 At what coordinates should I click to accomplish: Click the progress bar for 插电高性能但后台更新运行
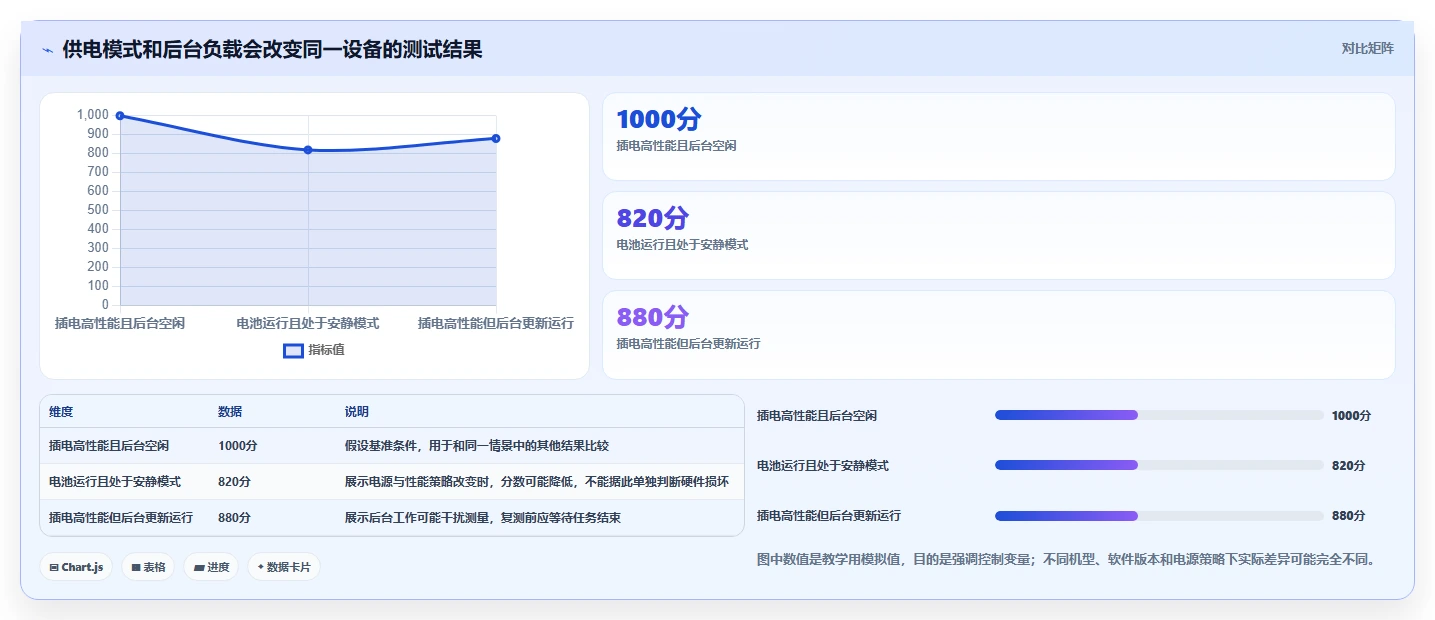tap(1159, 516)
